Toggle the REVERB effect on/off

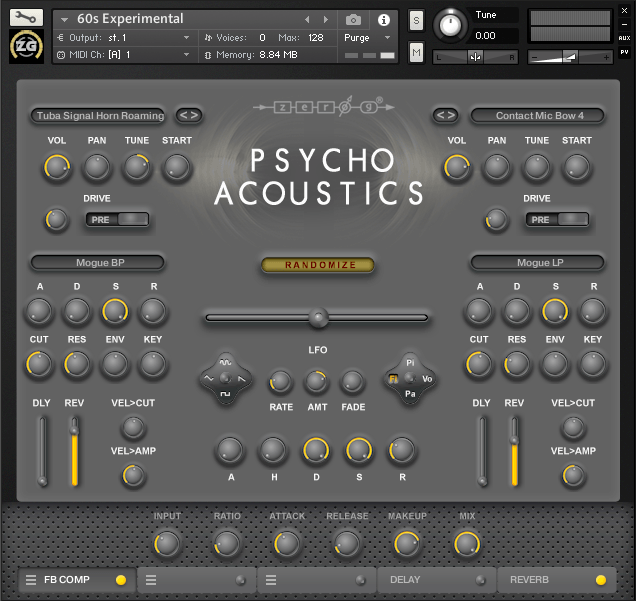click(601, 580)
